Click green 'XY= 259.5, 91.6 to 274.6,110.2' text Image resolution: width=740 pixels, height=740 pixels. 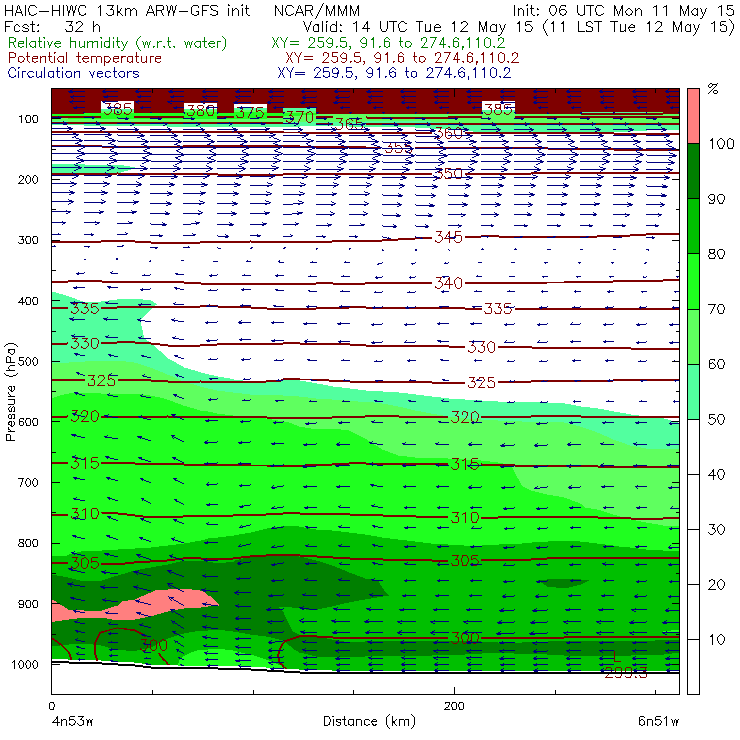coord(388,43)
